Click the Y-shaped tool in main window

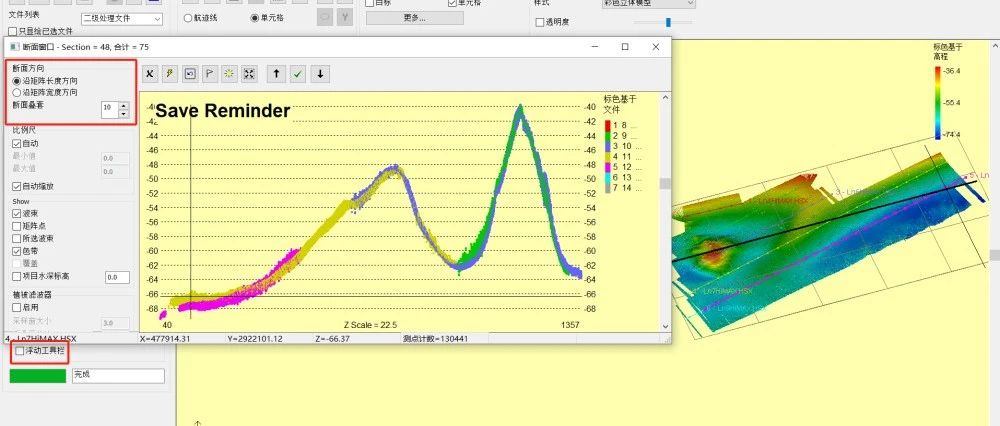344,18
